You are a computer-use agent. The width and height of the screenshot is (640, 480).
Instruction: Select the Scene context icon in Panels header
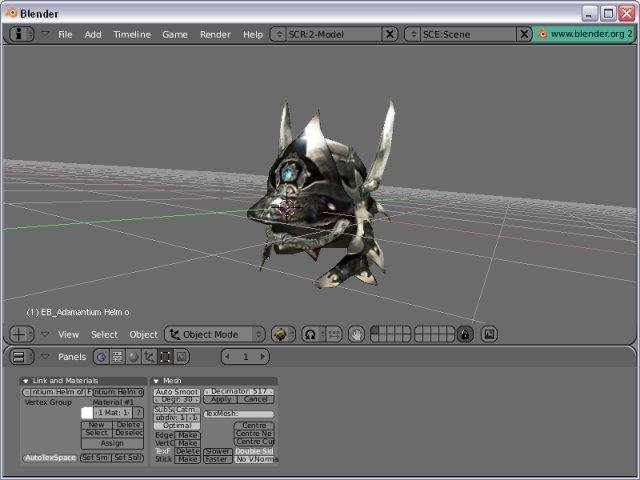(181, 357)
